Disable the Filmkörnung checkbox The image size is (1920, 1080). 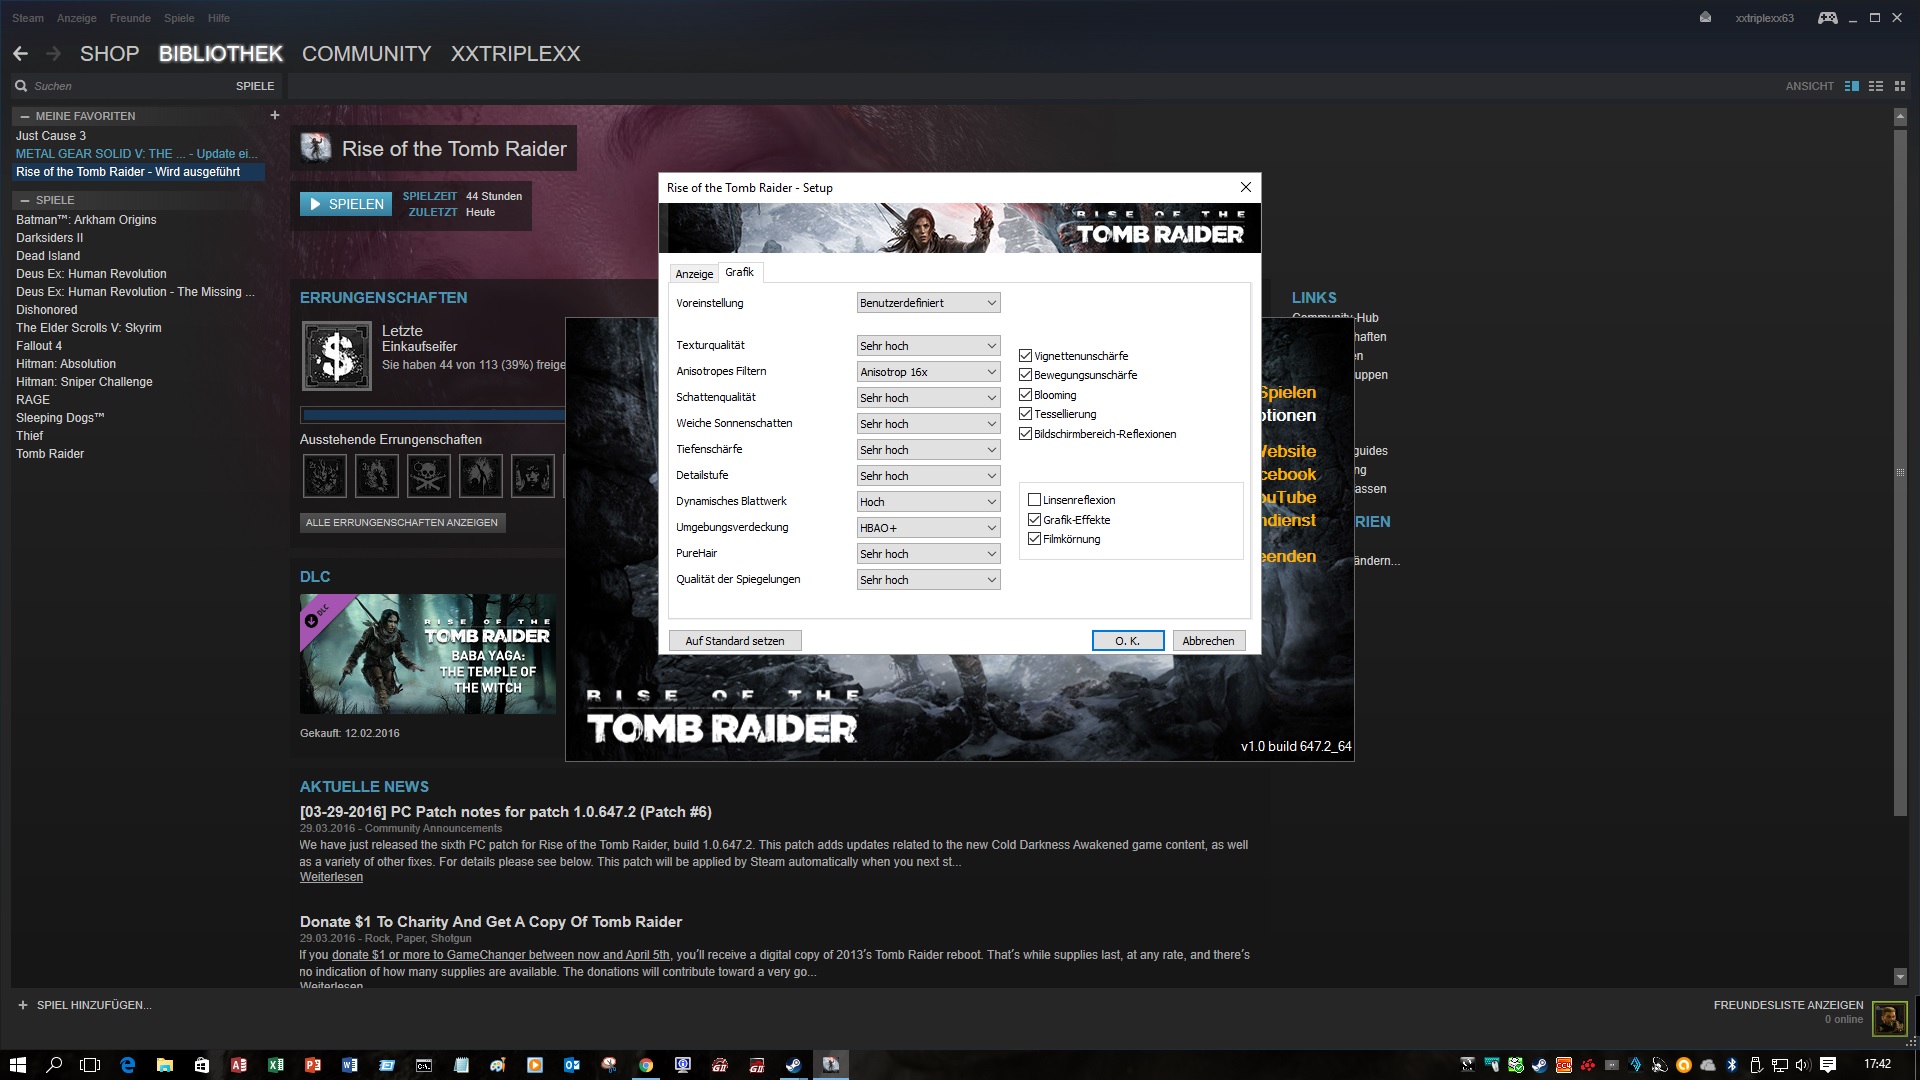click(1034, 539)
